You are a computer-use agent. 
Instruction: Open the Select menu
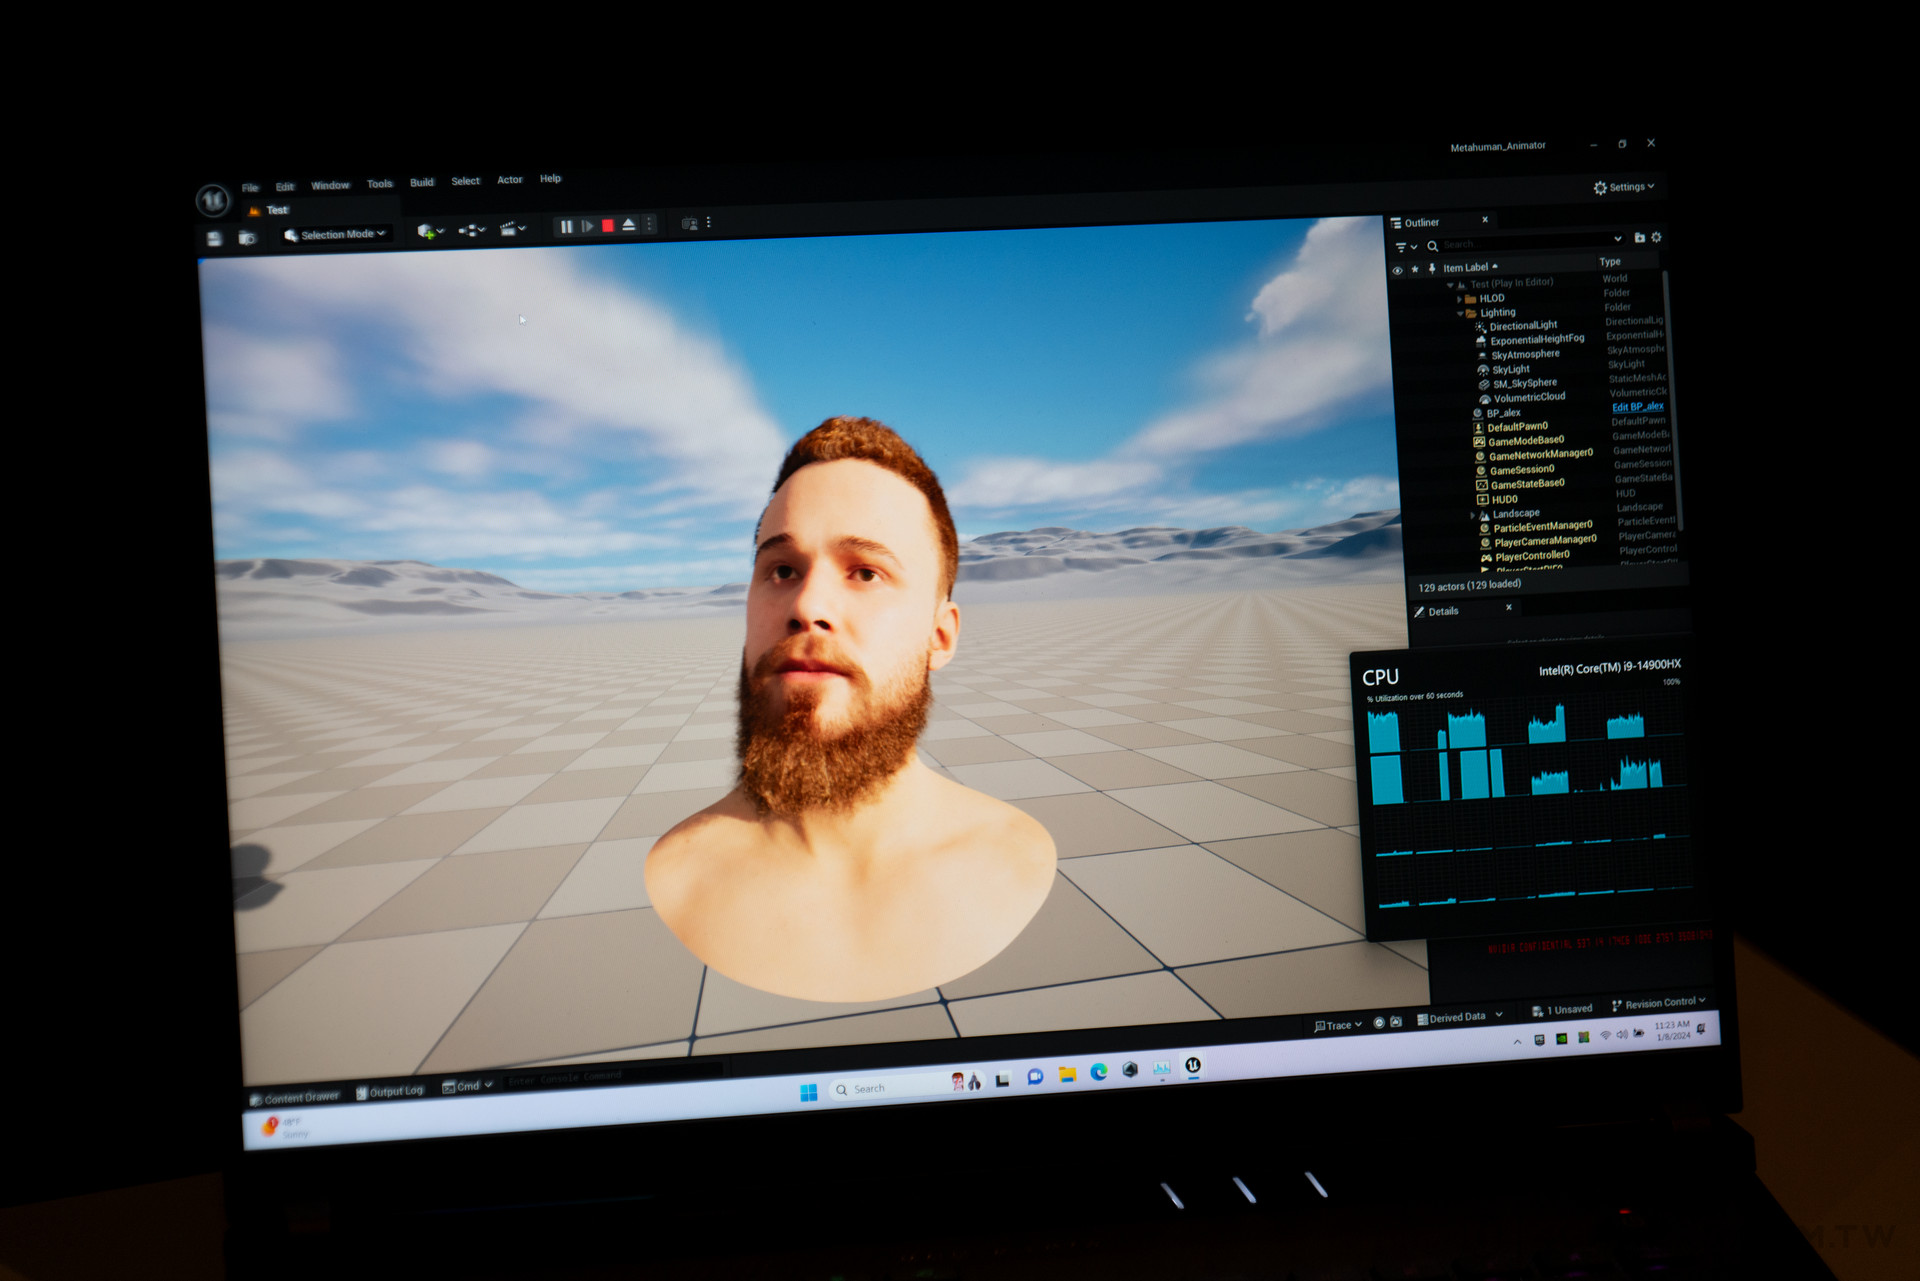(465, 181)
